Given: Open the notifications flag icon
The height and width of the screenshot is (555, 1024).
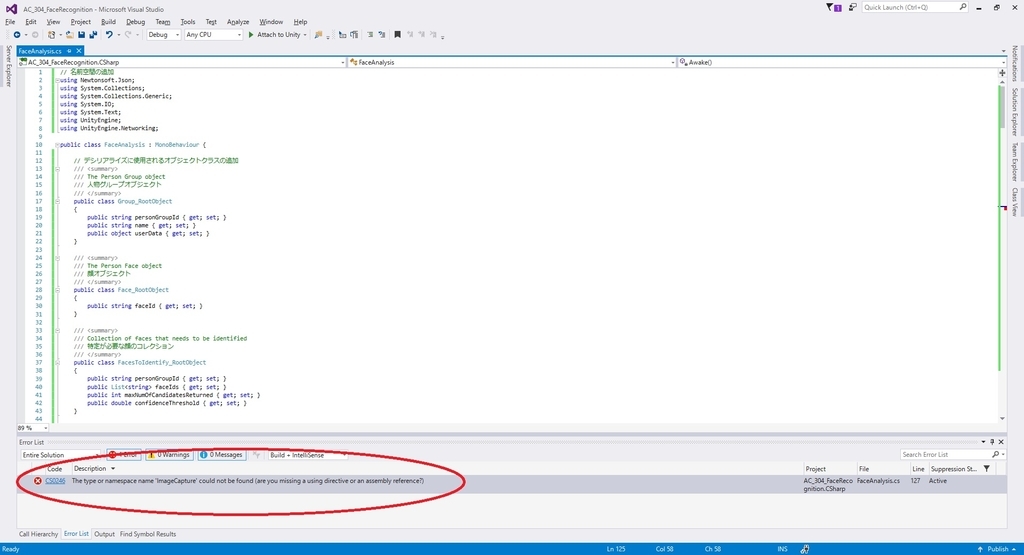Looking at the screenshot, I should click(x=833, y=7).
